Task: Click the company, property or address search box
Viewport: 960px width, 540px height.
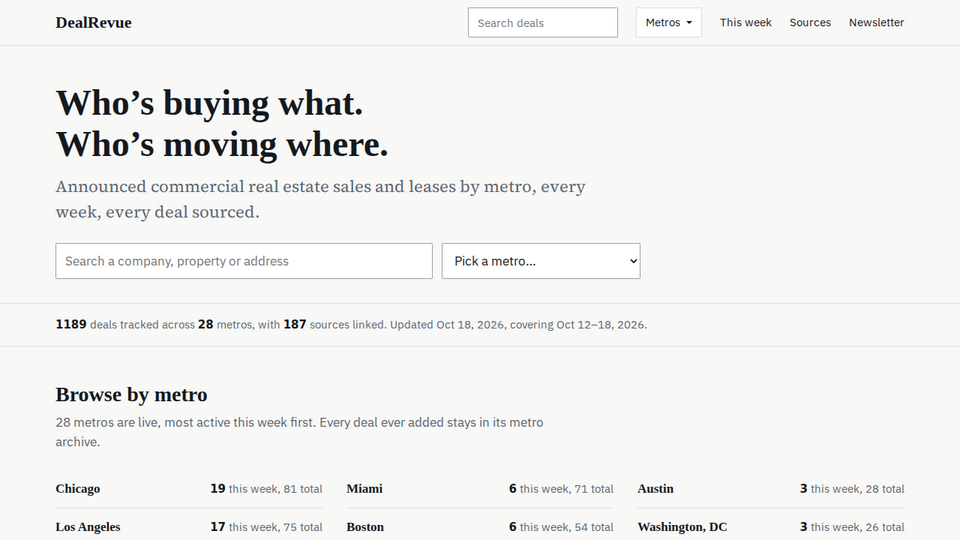Action: coord(244,261)
